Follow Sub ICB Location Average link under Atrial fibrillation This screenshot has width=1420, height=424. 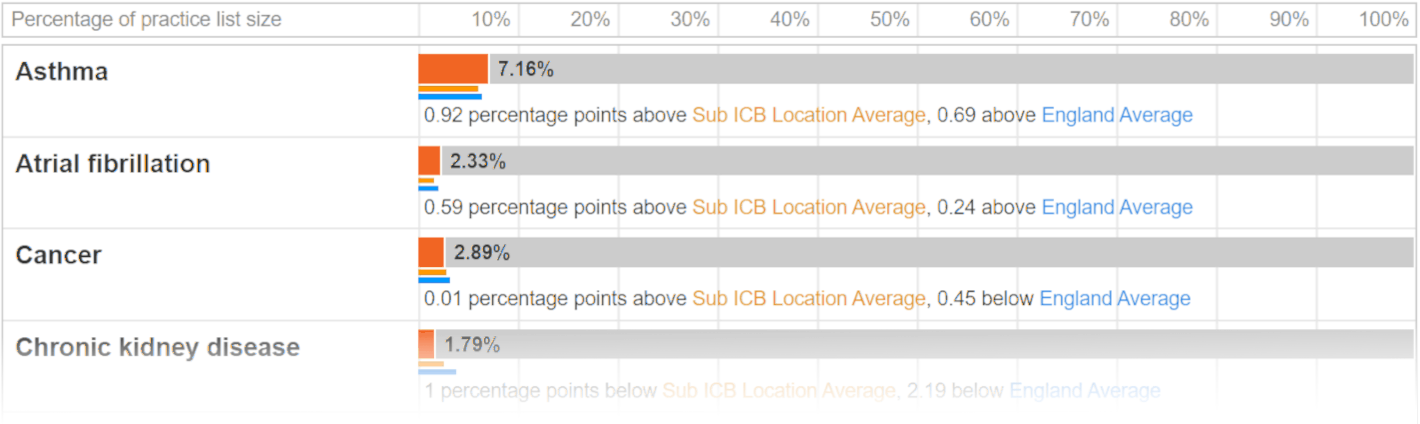pyautogui.click(x=808, y=207)
